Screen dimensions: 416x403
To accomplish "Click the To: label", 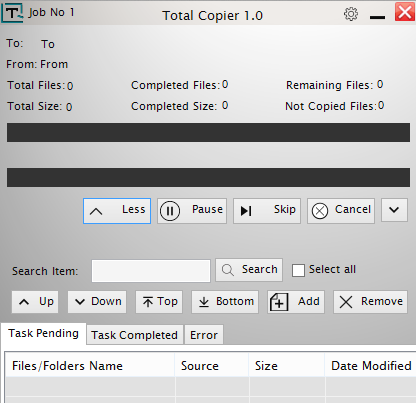I will click(15, 43).
